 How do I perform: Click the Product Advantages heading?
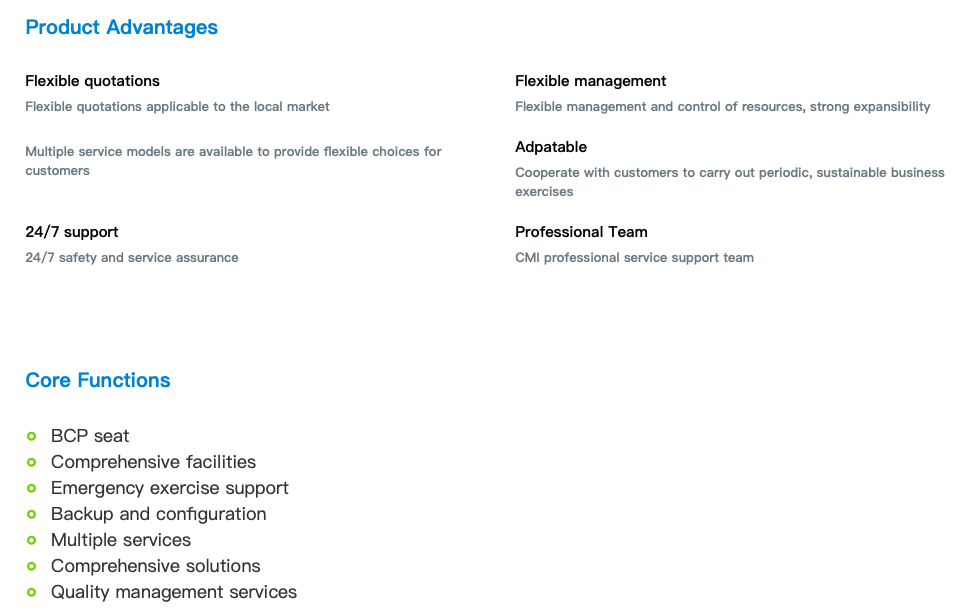click(121, 28)
